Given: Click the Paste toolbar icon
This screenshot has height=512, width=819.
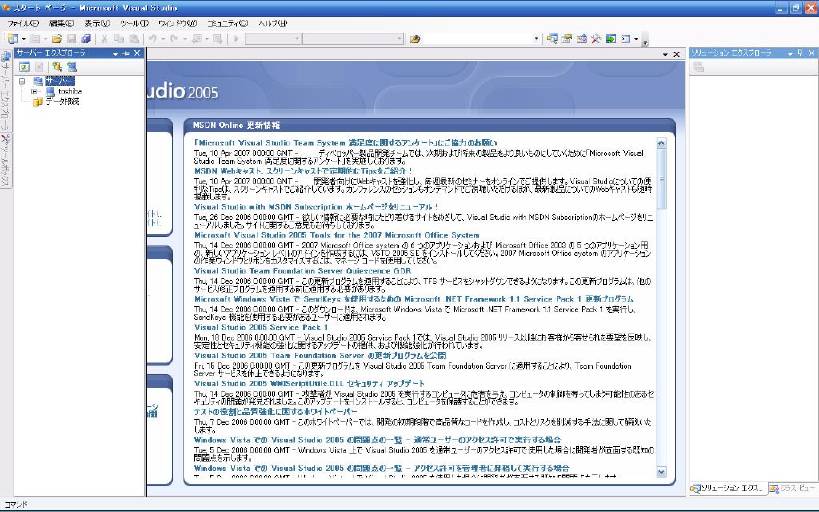Looking at the screenshot, I should click(134, 39).
